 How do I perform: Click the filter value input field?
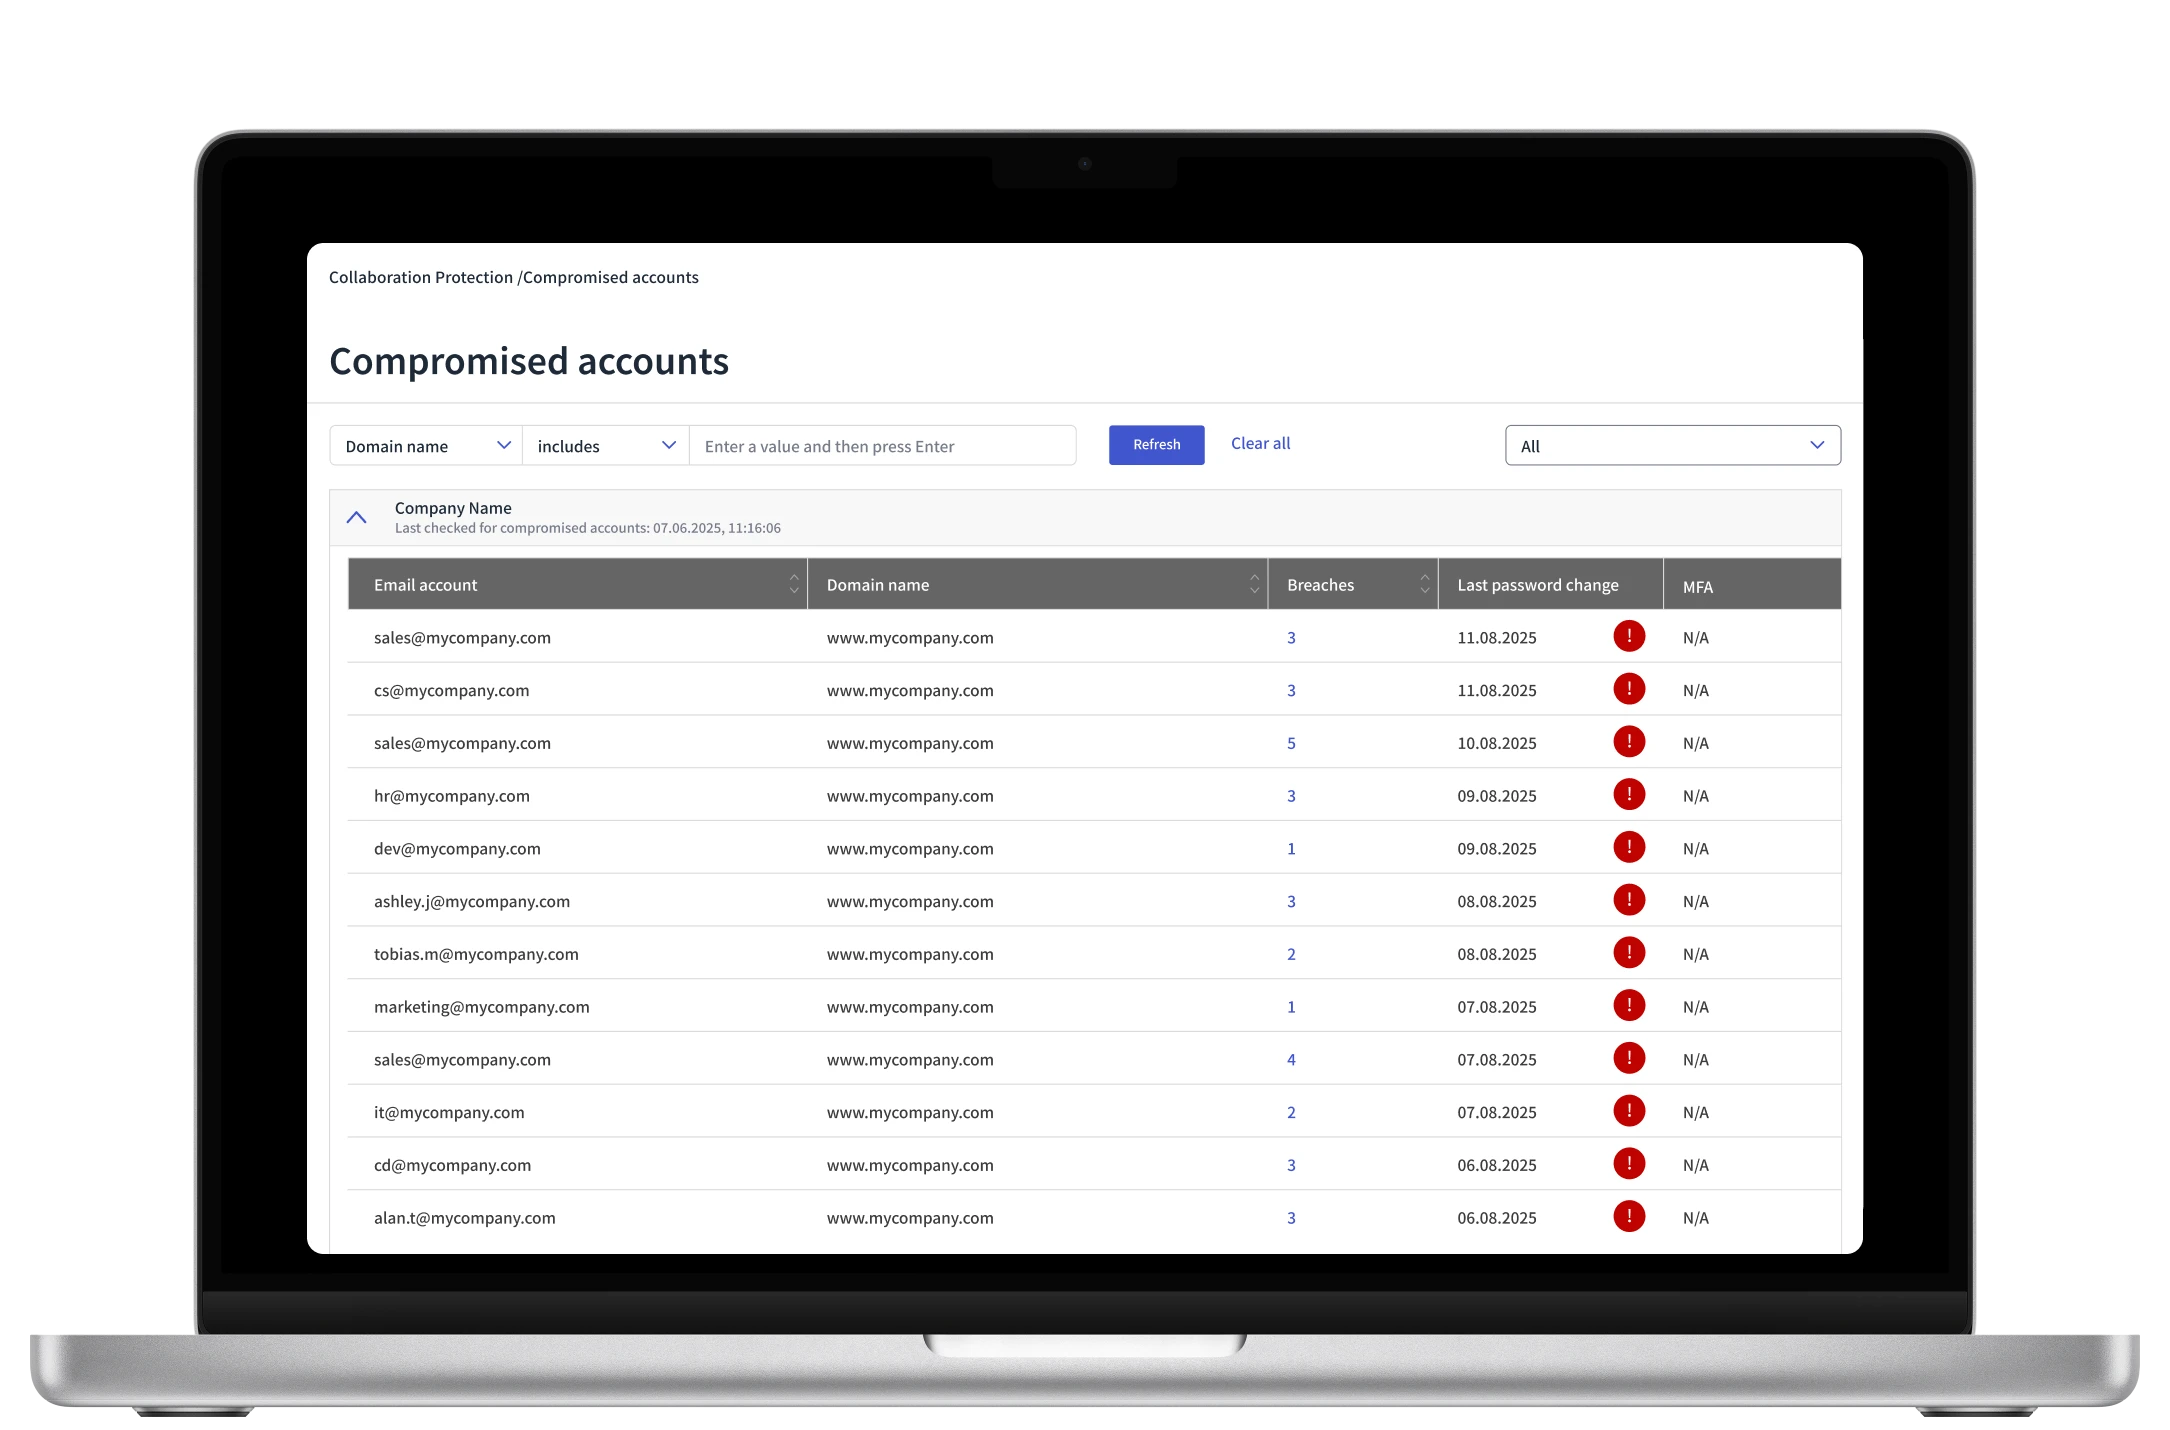click(882, 446)
